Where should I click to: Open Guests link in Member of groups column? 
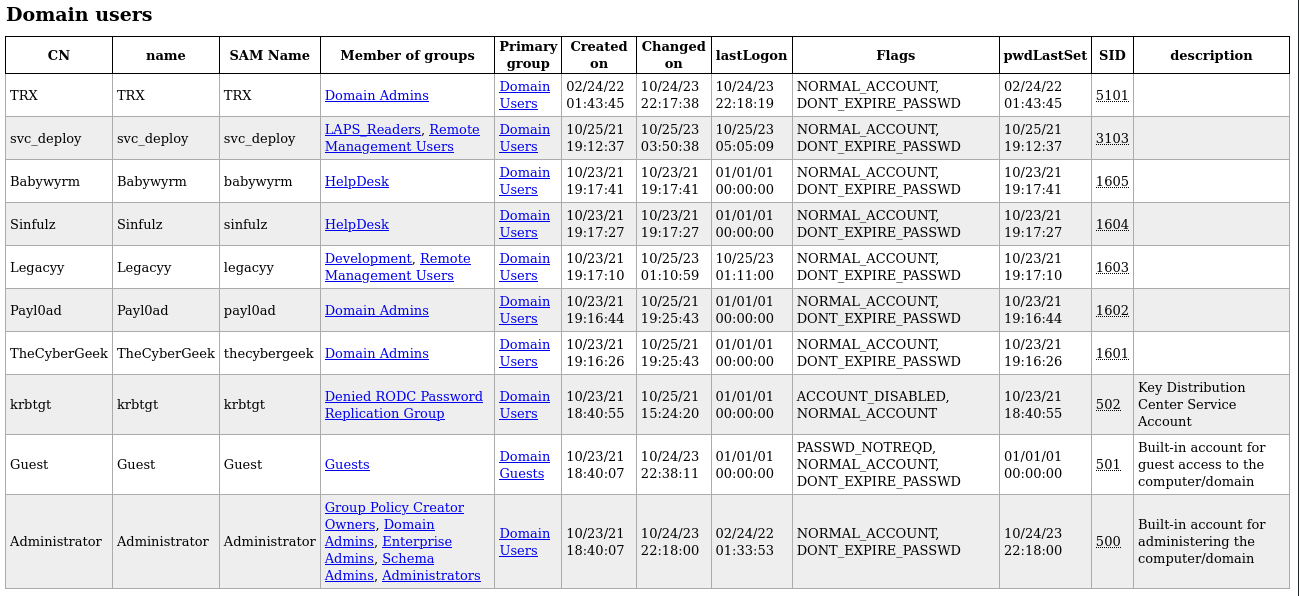pos(347,465)
